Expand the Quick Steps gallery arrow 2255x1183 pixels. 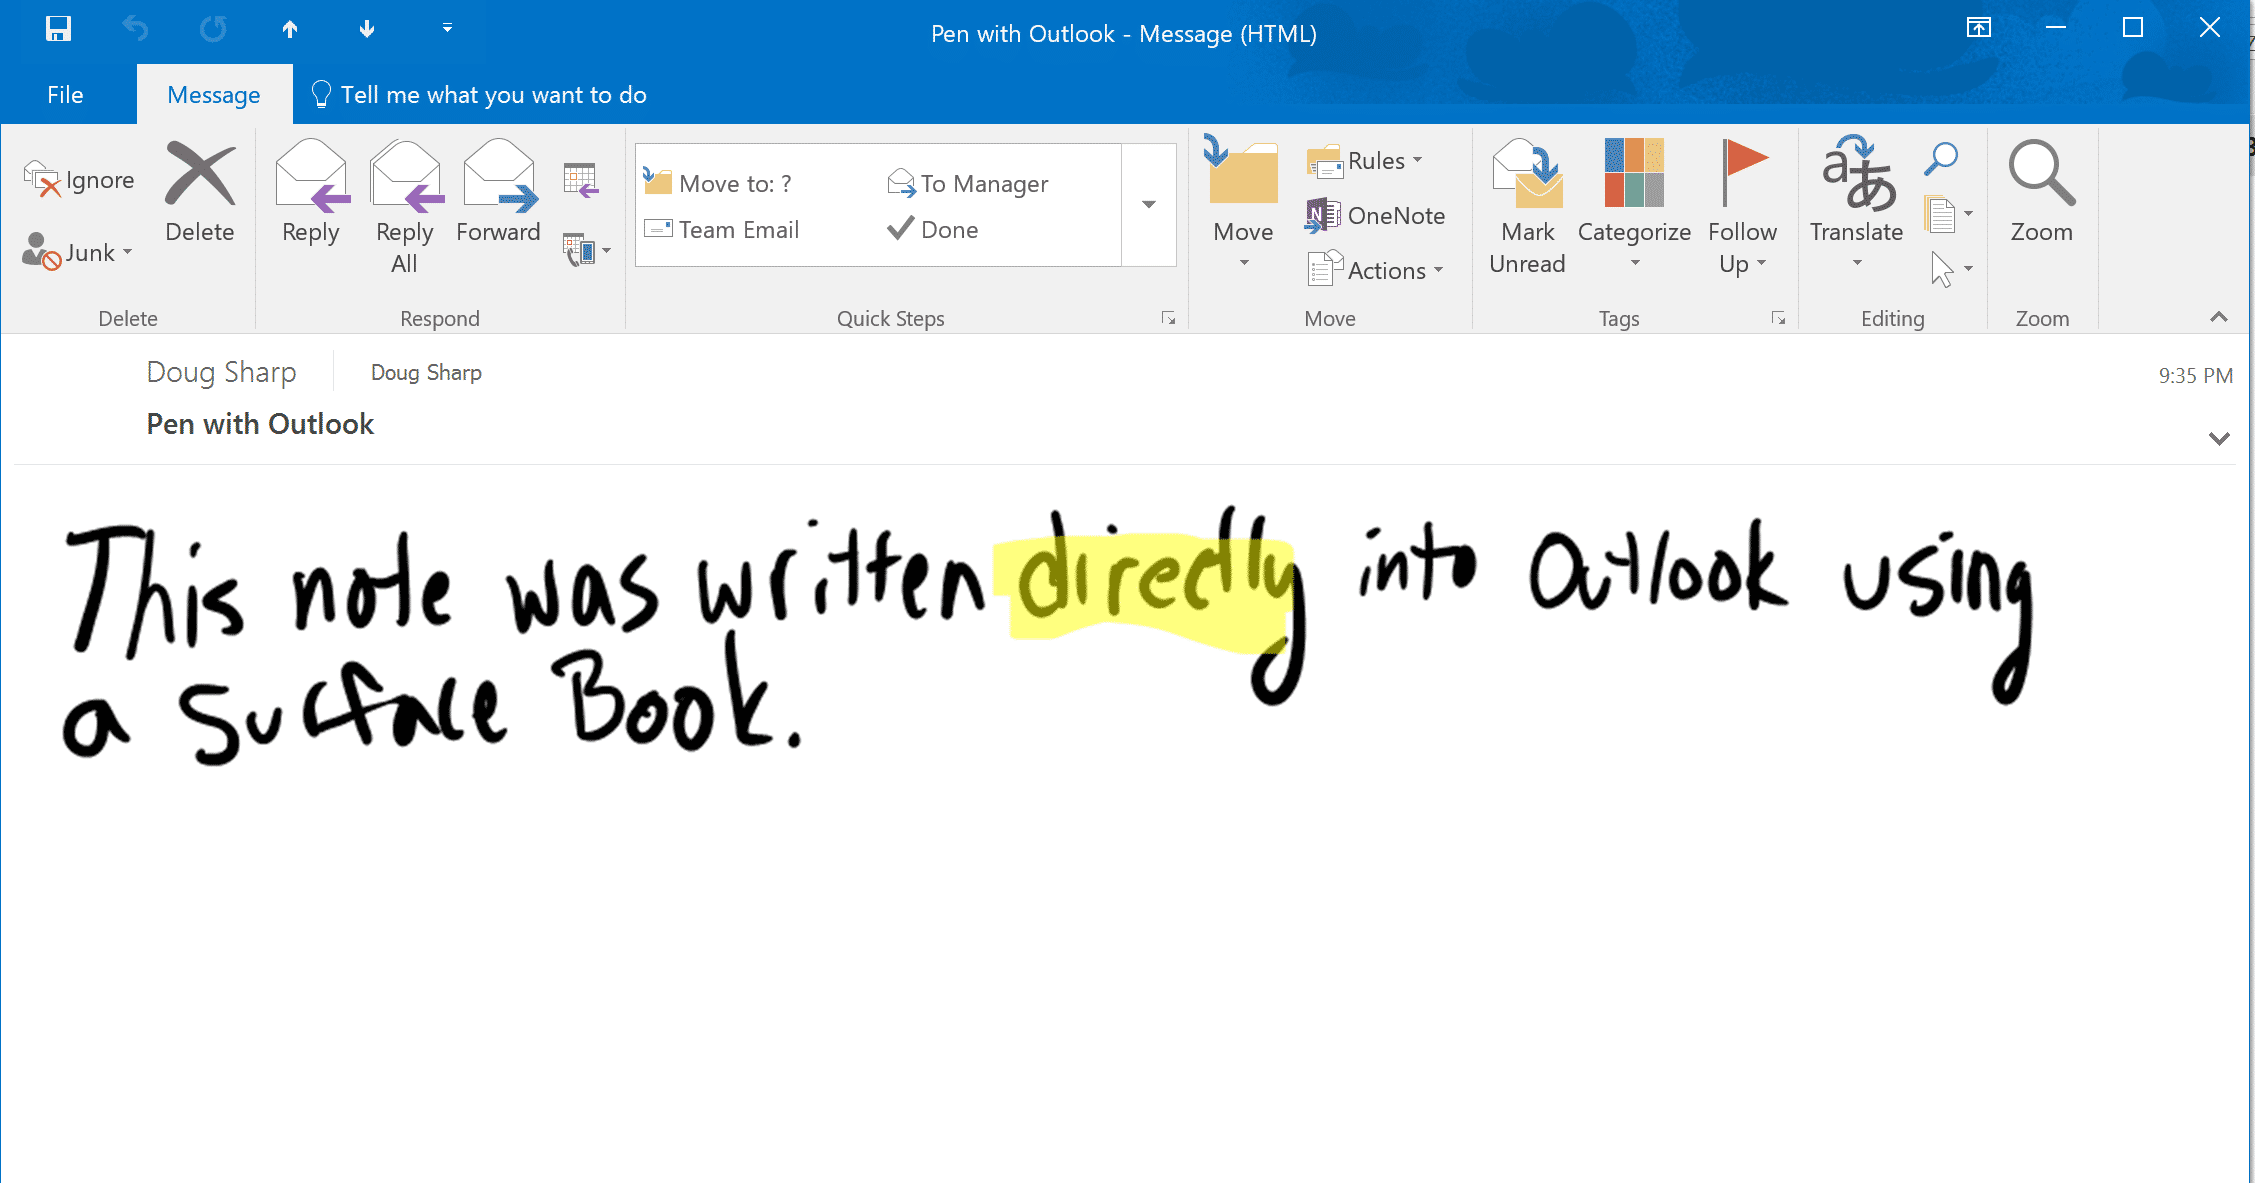click(x=1149, y=205)
